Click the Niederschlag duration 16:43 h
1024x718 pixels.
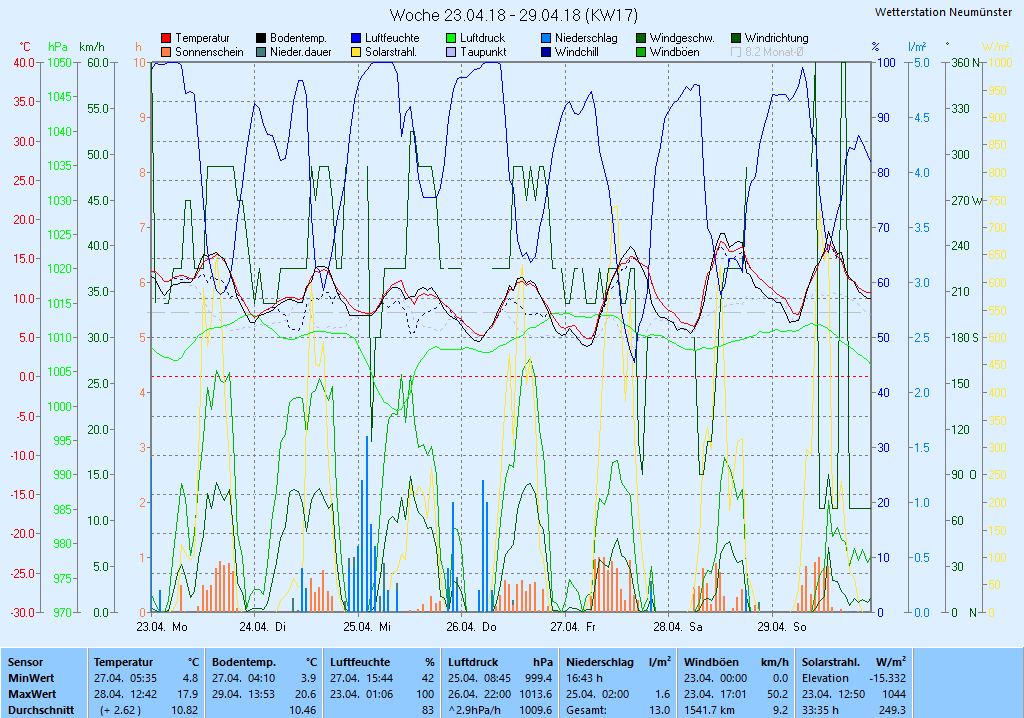(x=584, y=678)
